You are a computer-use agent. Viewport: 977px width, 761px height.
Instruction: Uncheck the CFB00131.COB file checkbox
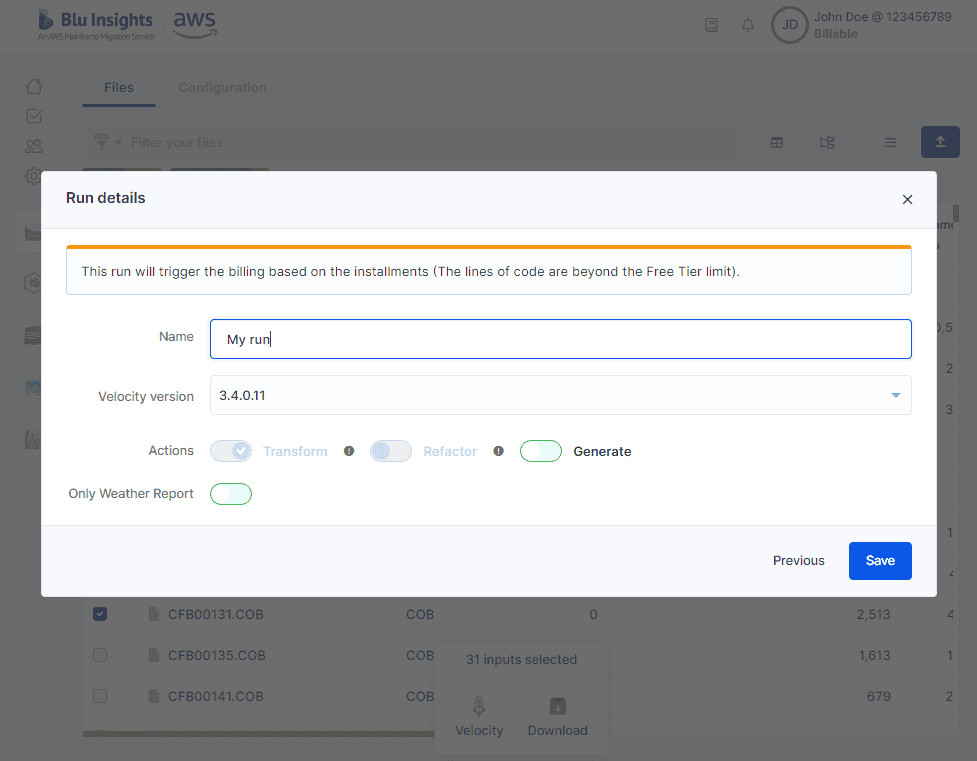coord(100,614)
